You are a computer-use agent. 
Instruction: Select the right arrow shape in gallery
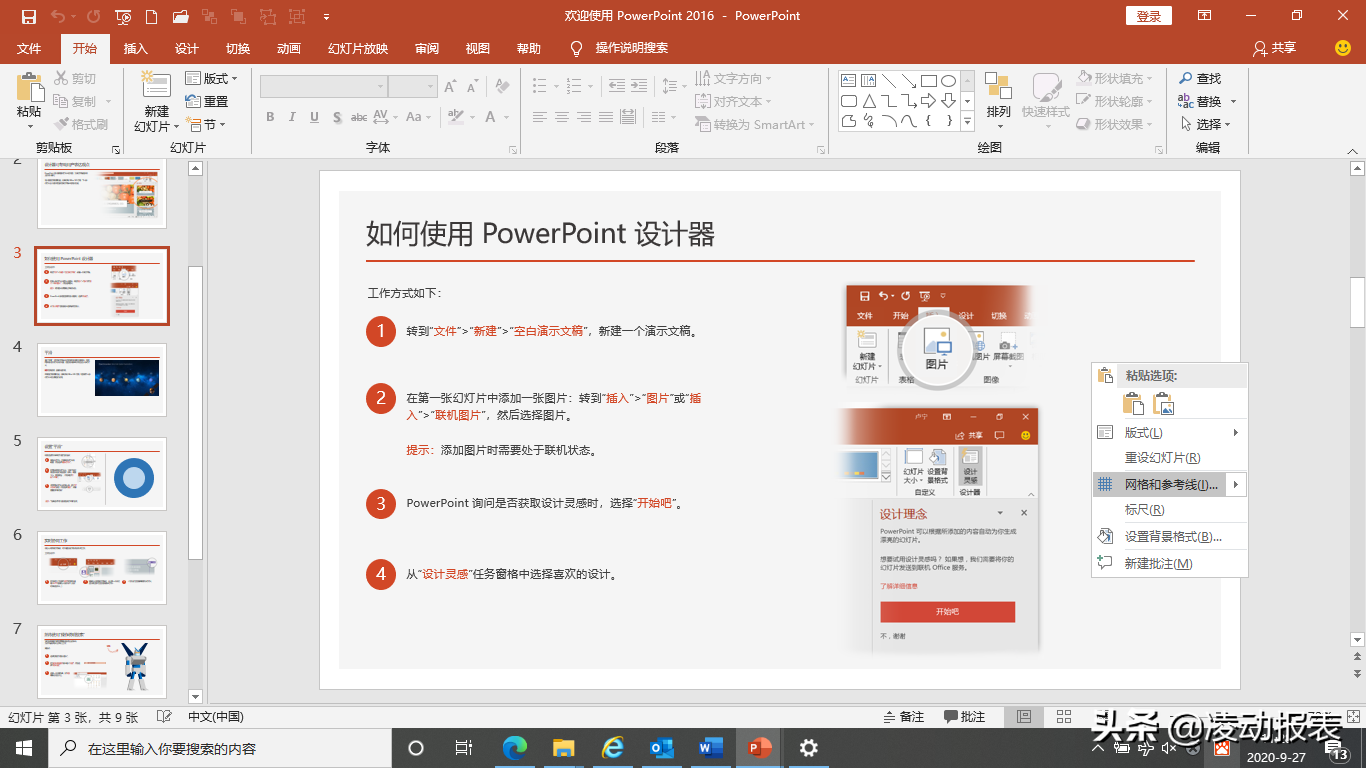[928, 101]
